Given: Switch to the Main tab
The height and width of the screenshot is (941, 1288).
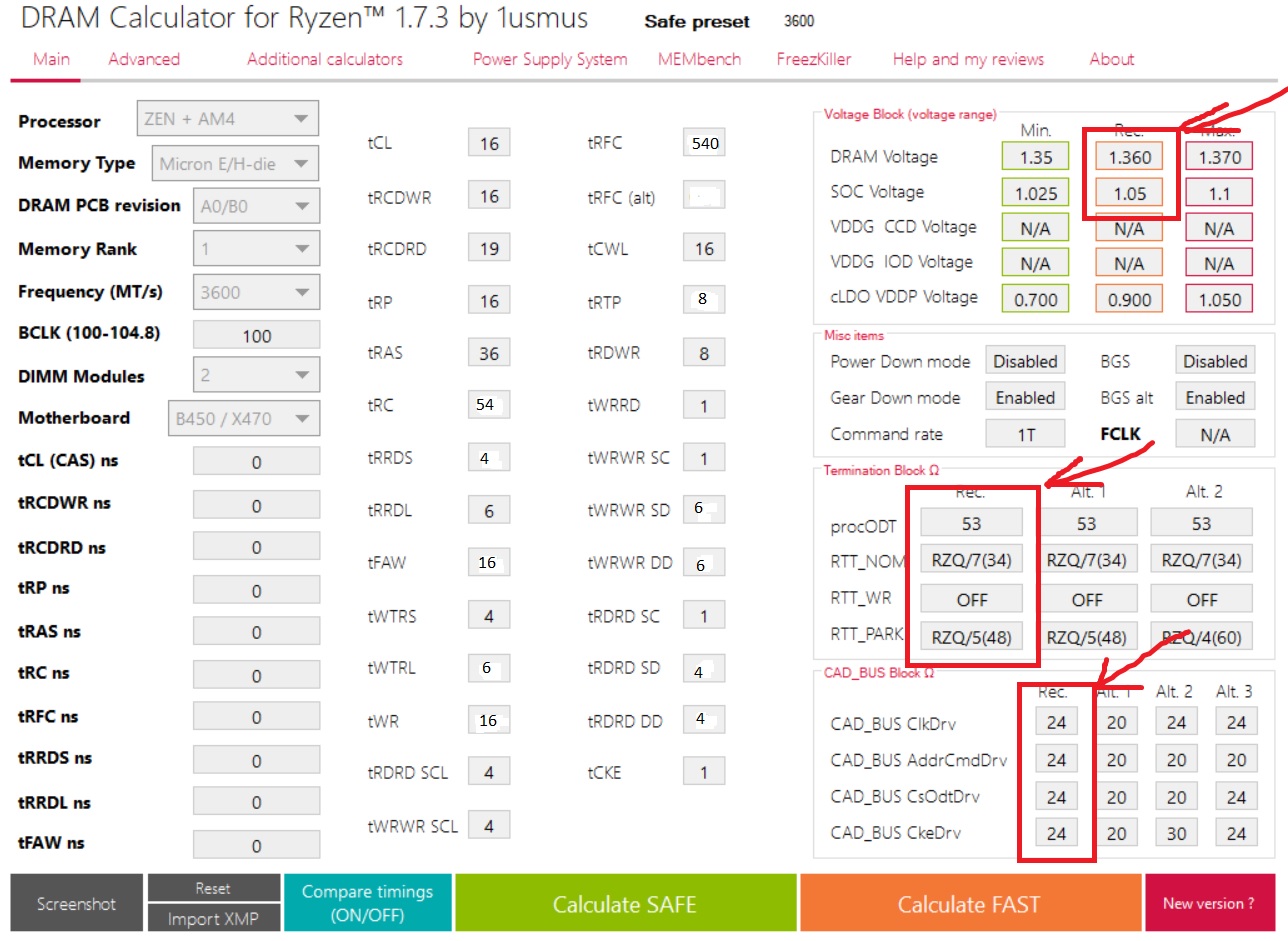Looking at the screenshot, I should pos(51,59).
